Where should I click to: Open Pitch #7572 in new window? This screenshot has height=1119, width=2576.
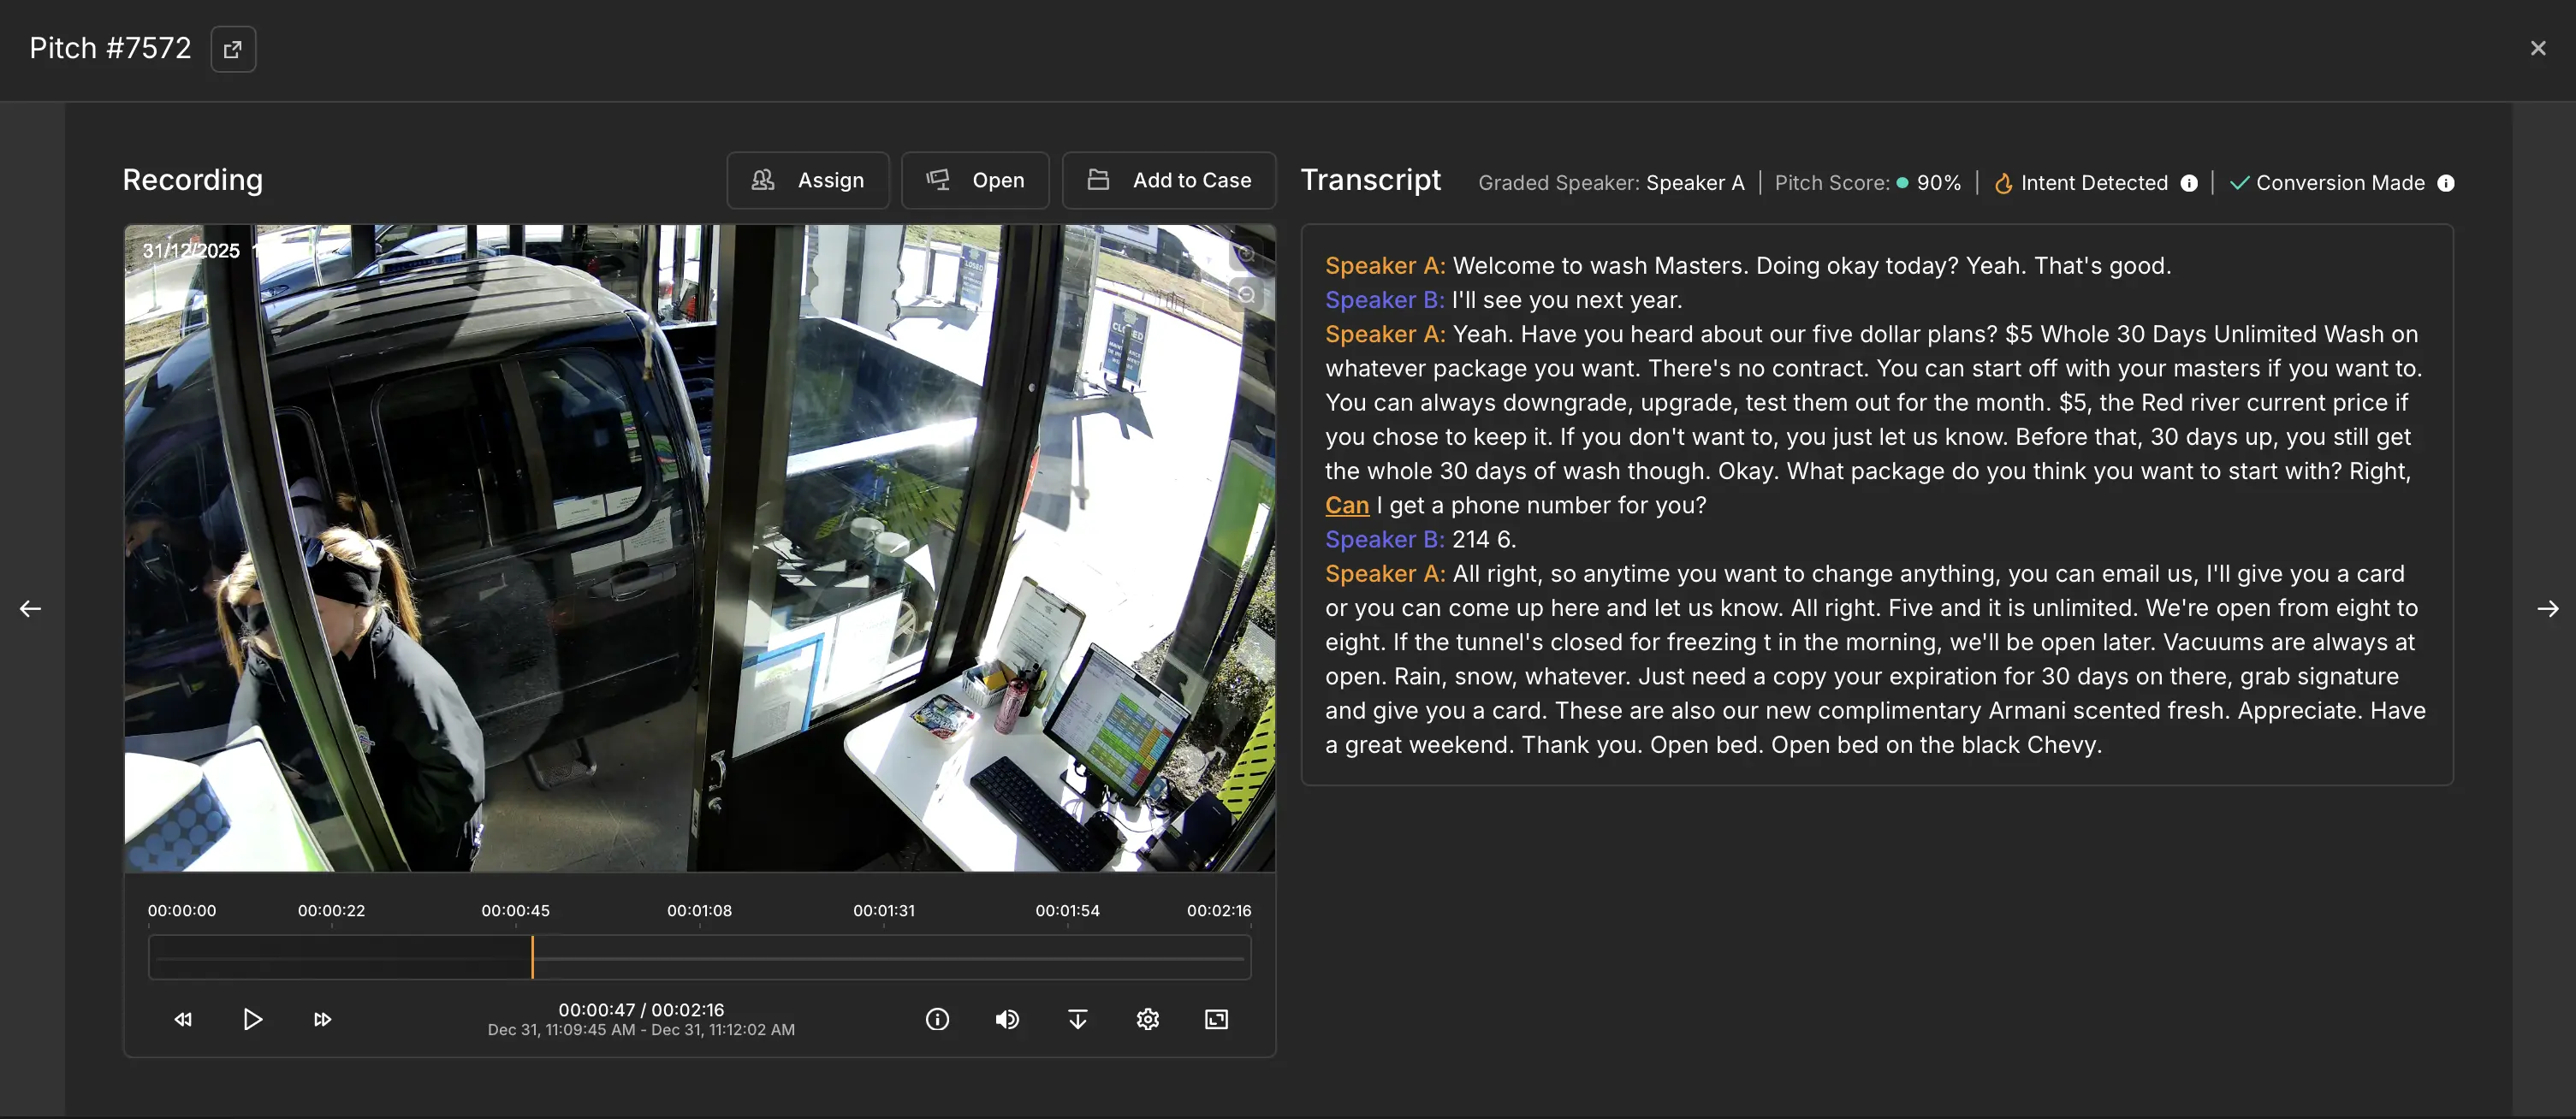(x=232, y=48)
